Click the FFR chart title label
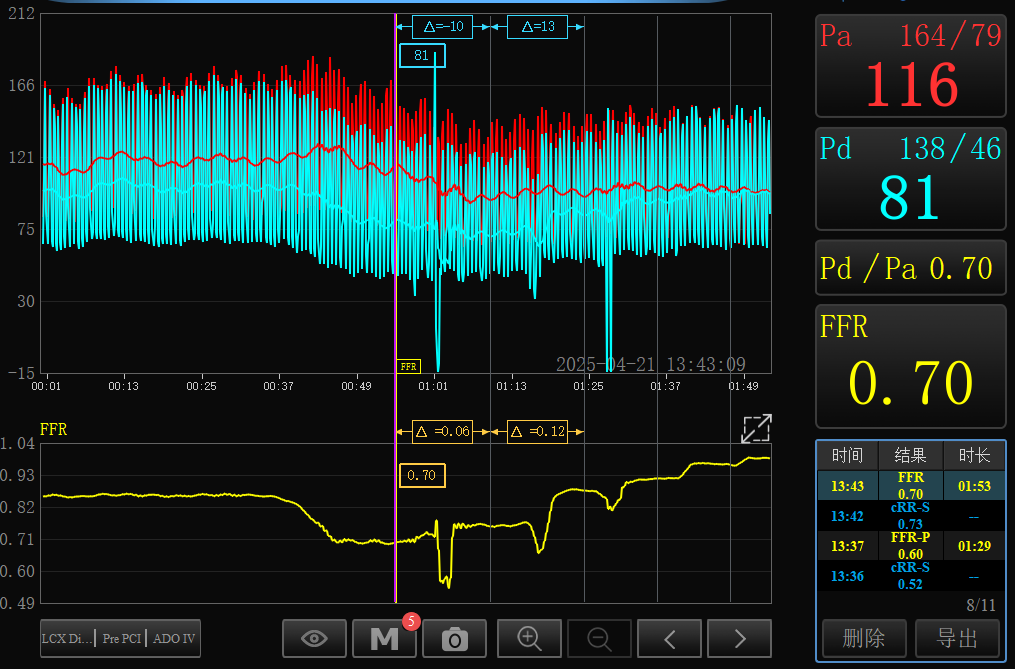This screenshot has width=1015, height=669. tap(54, 429)
